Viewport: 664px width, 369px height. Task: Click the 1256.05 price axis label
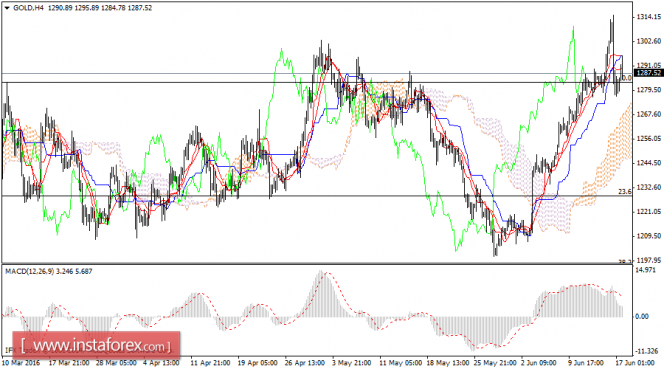tap(649, 139)
